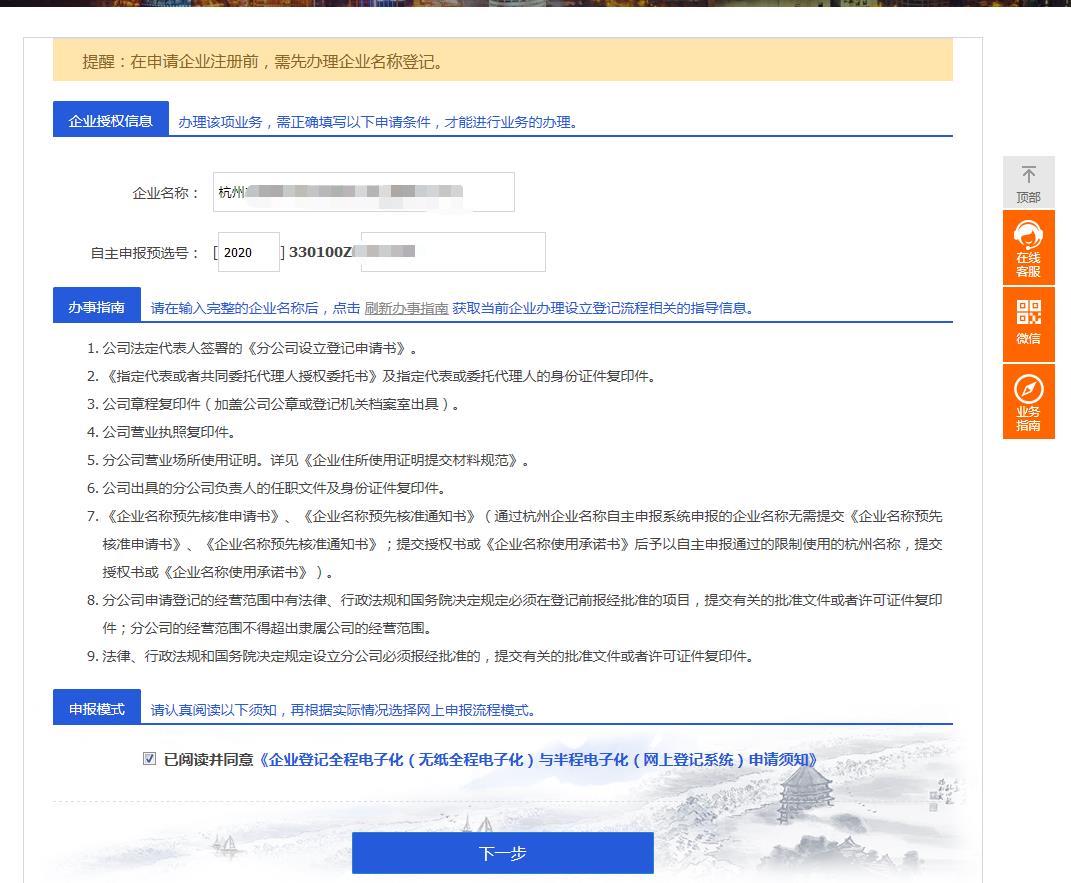Click the 顶部 back-to-top arrow
Screen dimensions: 1071x883
point(1029,182)
